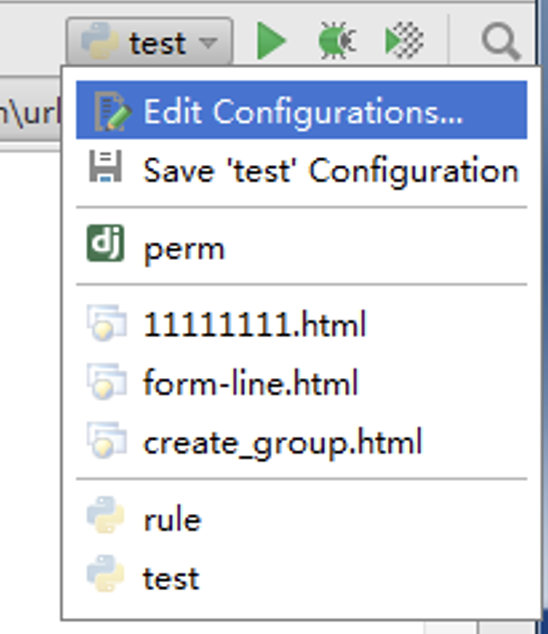The image size is (548, 634).
Task: Choose Edit Configurations... from the menu
Action: 301,110
